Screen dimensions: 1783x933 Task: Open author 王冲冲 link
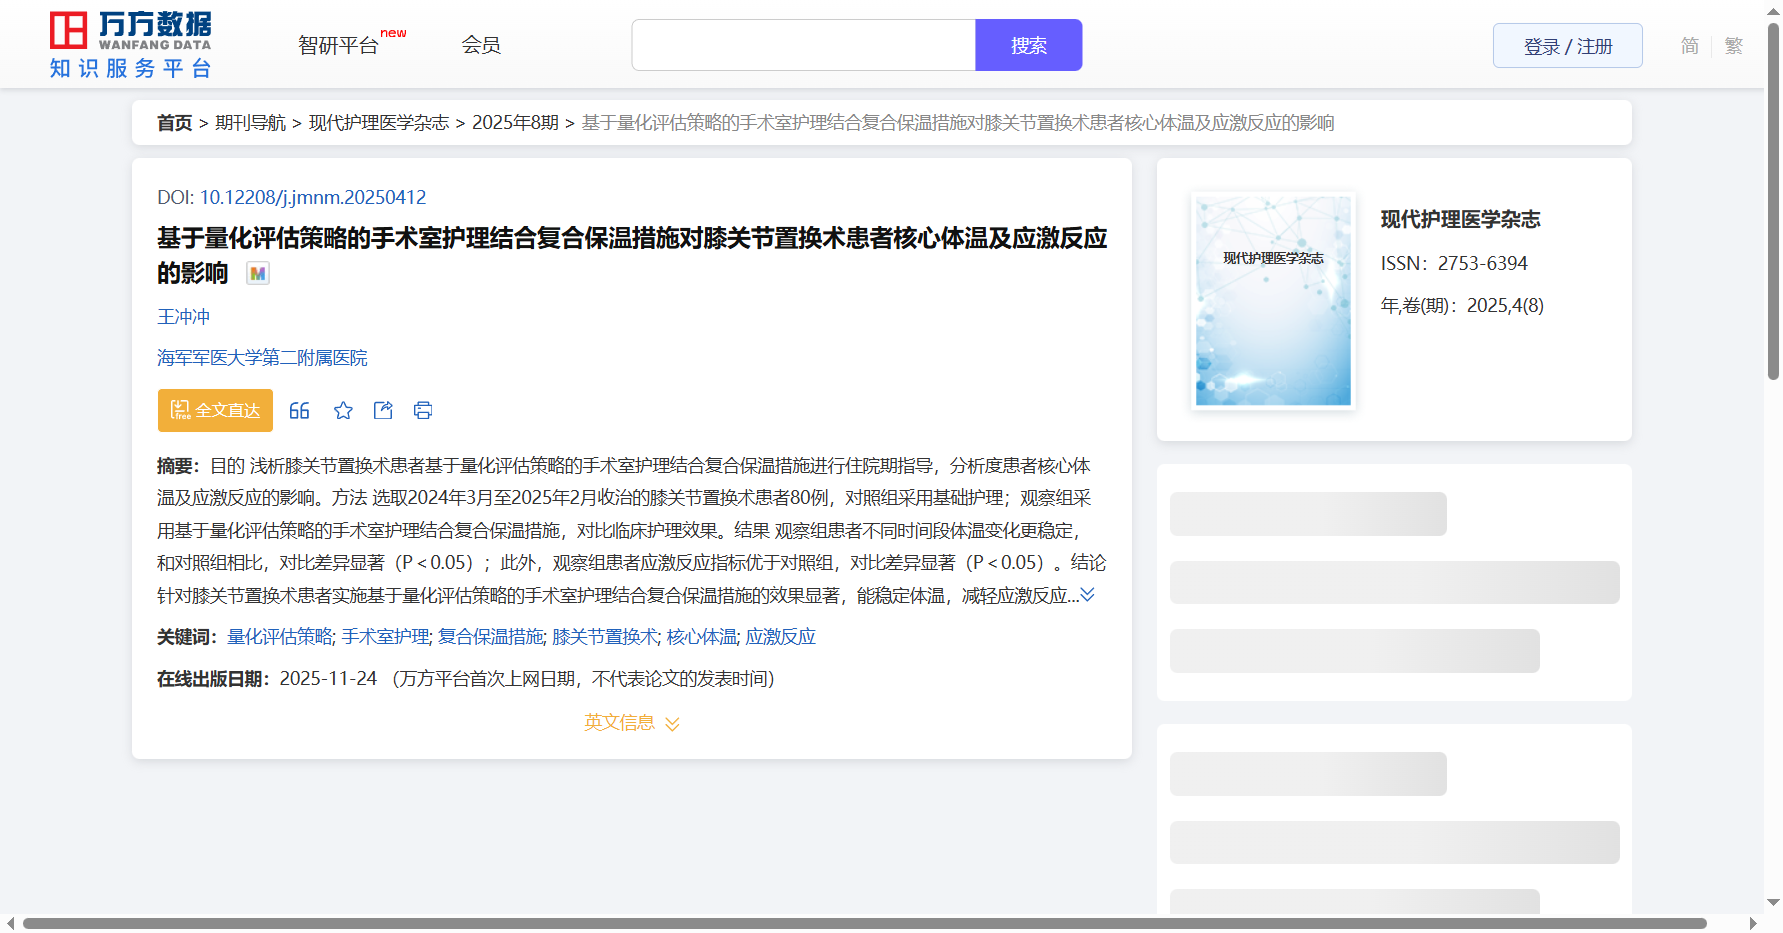coord(183,316)
